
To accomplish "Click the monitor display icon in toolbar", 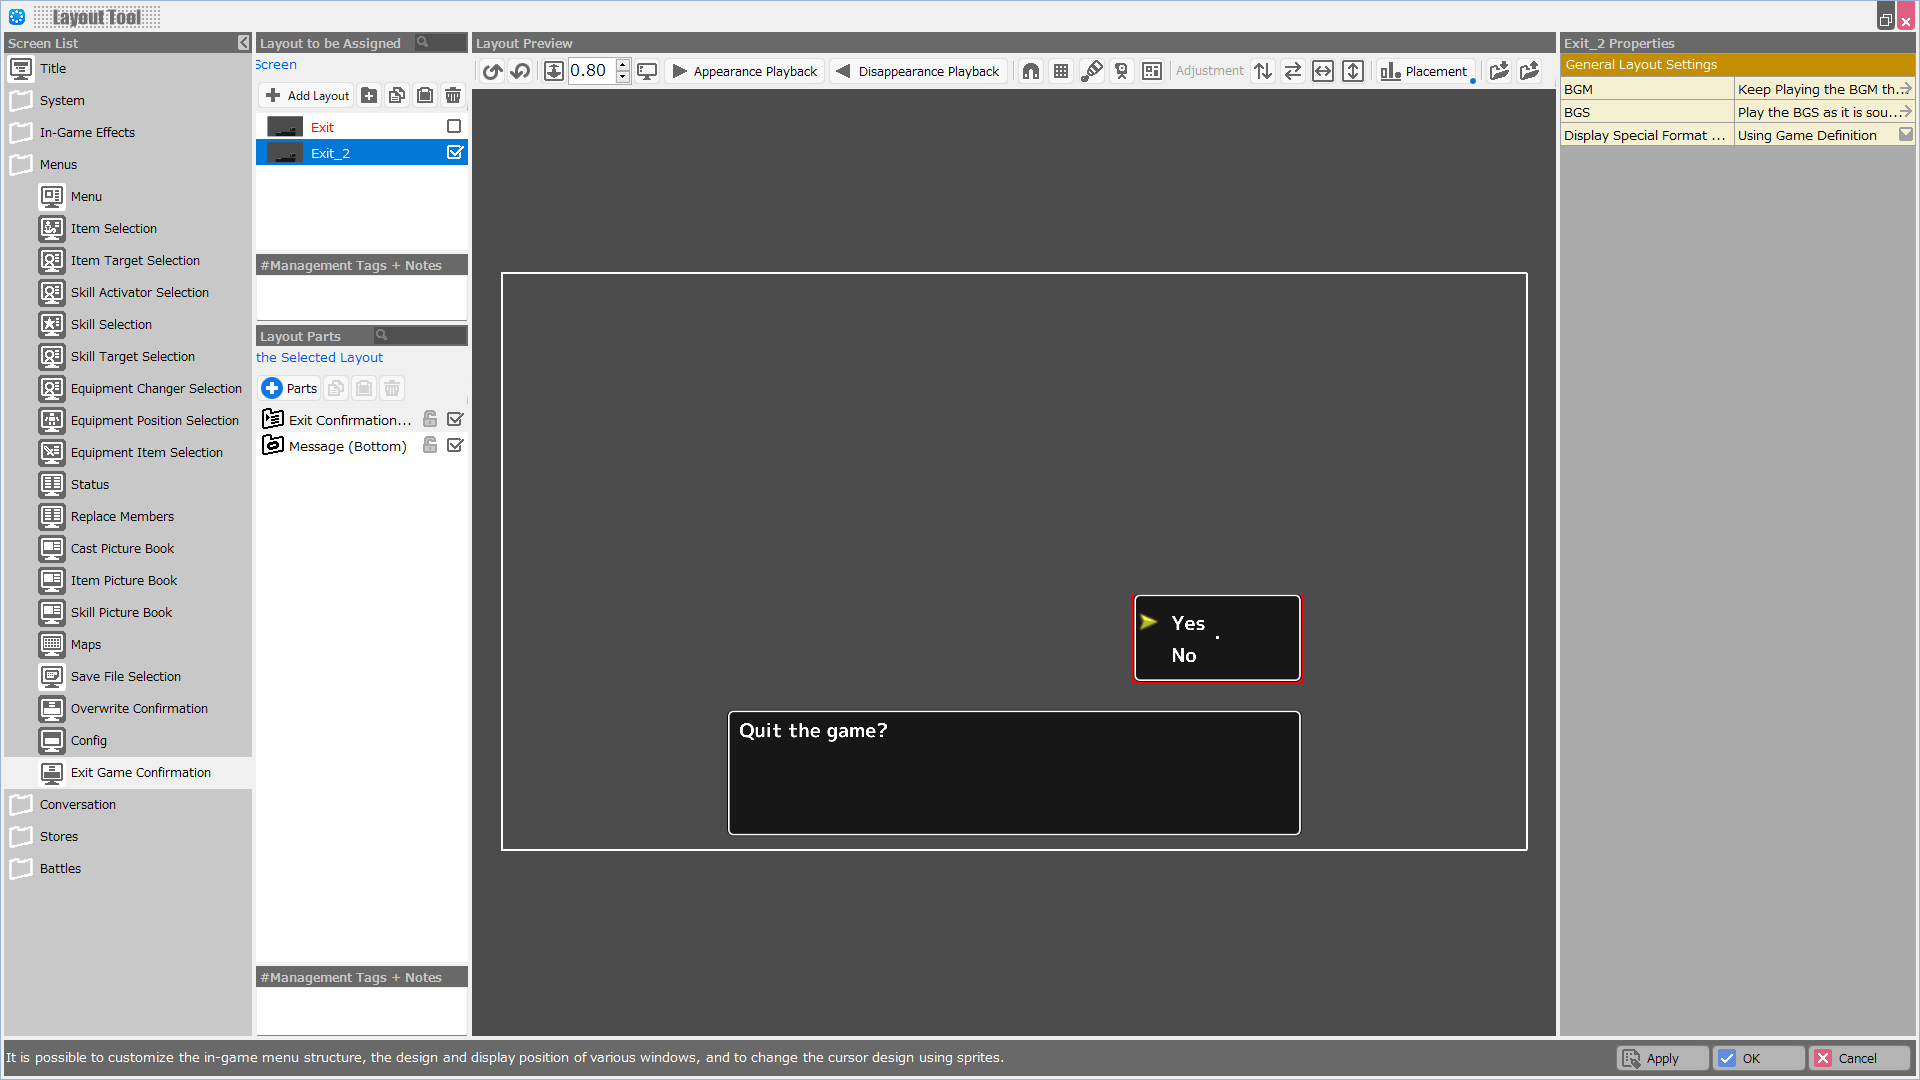I will (647, 71).
